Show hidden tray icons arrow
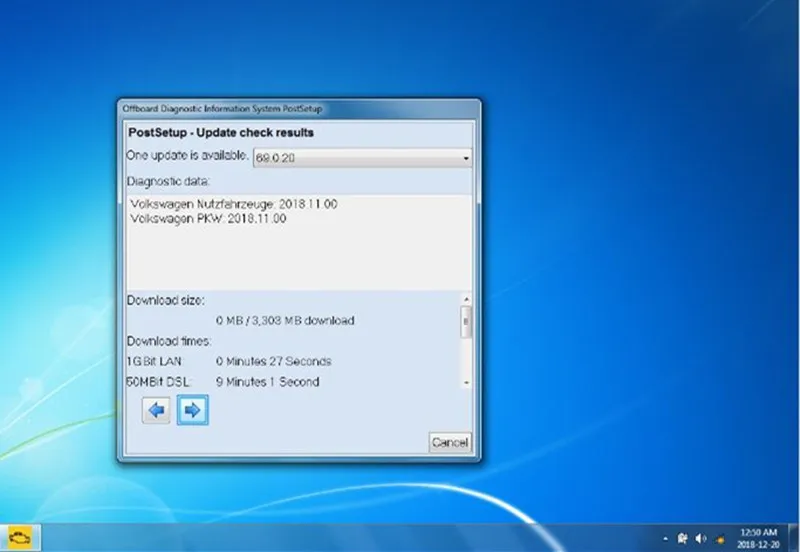The image size is (800, 552). click(x=665, y=539)
